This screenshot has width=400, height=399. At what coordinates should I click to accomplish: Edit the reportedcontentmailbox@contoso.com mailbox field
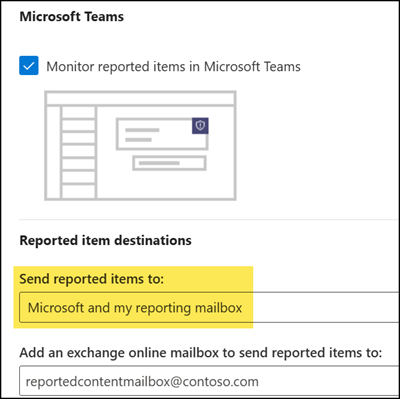pos(209,381)
